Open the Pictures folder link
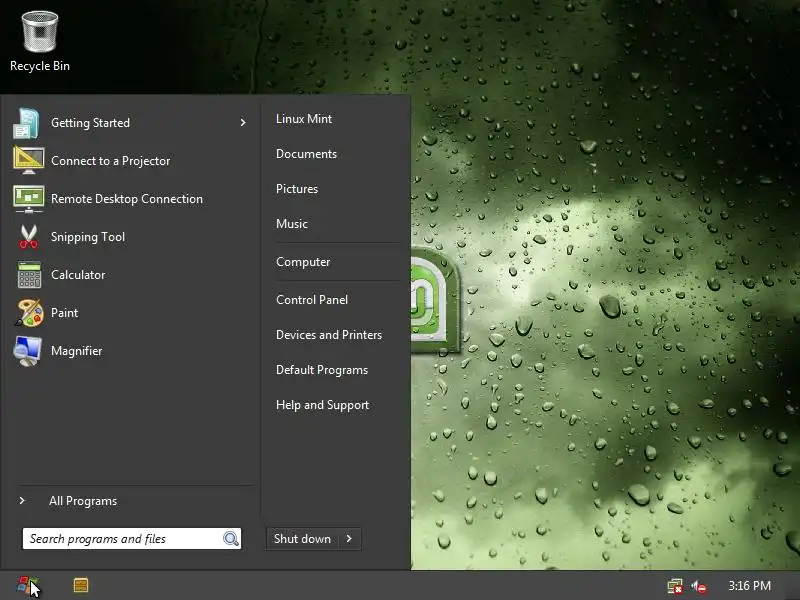The image size is (800, 600). (297, 189)
